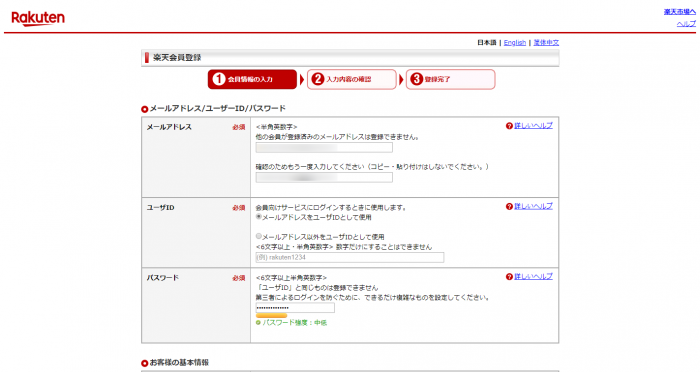This screenshot has height=372, width=700.
Task: Focus the password field
Action: (295, 308)
